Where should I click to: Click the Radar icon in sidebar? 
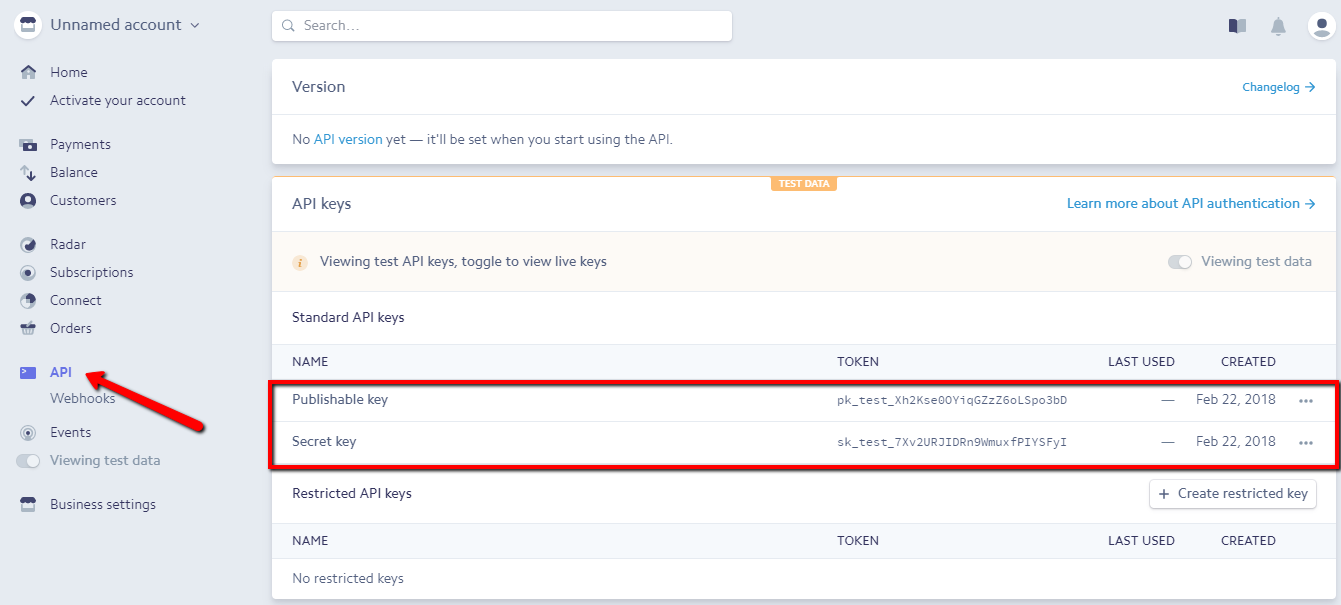point(28,245)
